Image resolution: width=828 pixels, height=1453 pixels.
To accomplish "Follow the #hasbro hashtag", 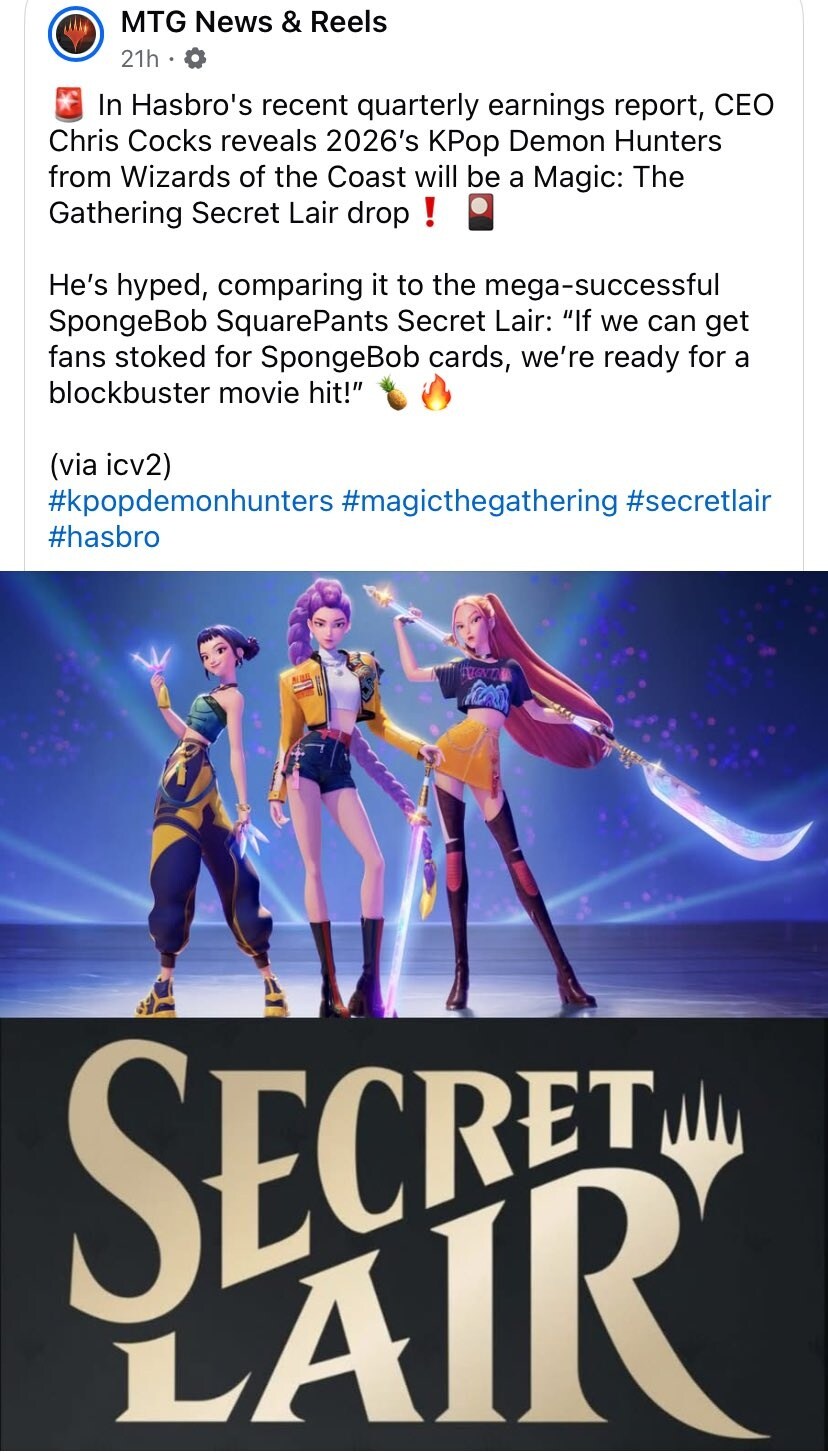I will (x=104, y=537).
